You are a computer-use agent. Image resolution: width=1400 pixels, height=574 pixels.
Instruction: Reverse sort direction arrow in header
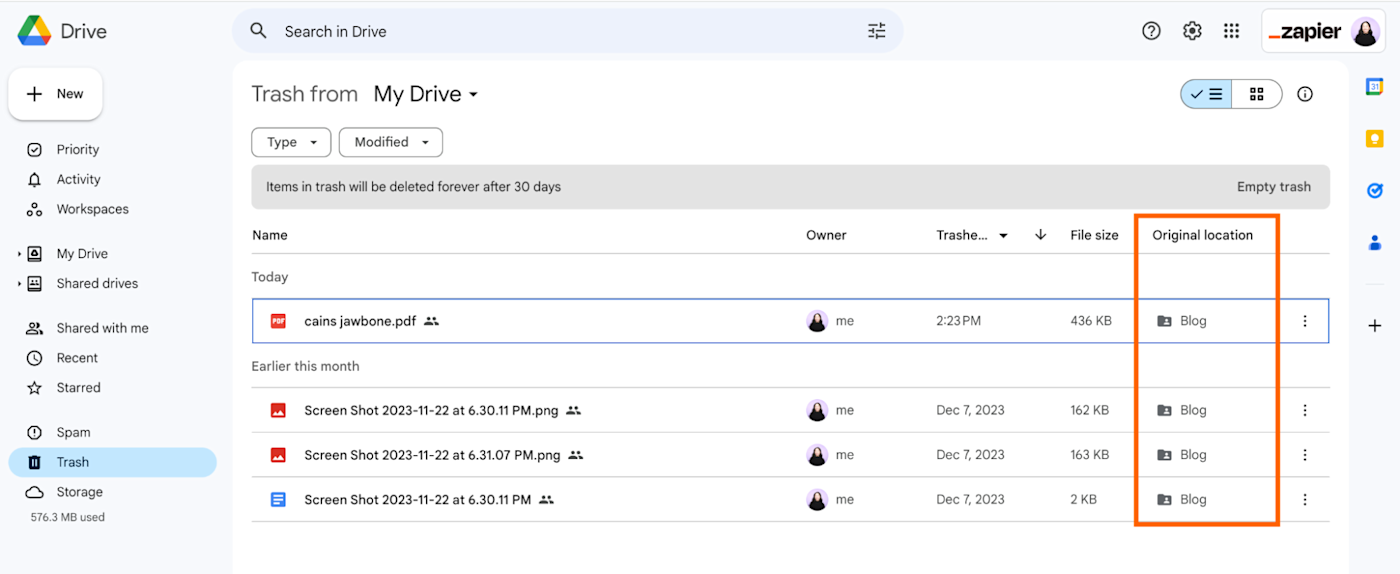click(1041, 235)
